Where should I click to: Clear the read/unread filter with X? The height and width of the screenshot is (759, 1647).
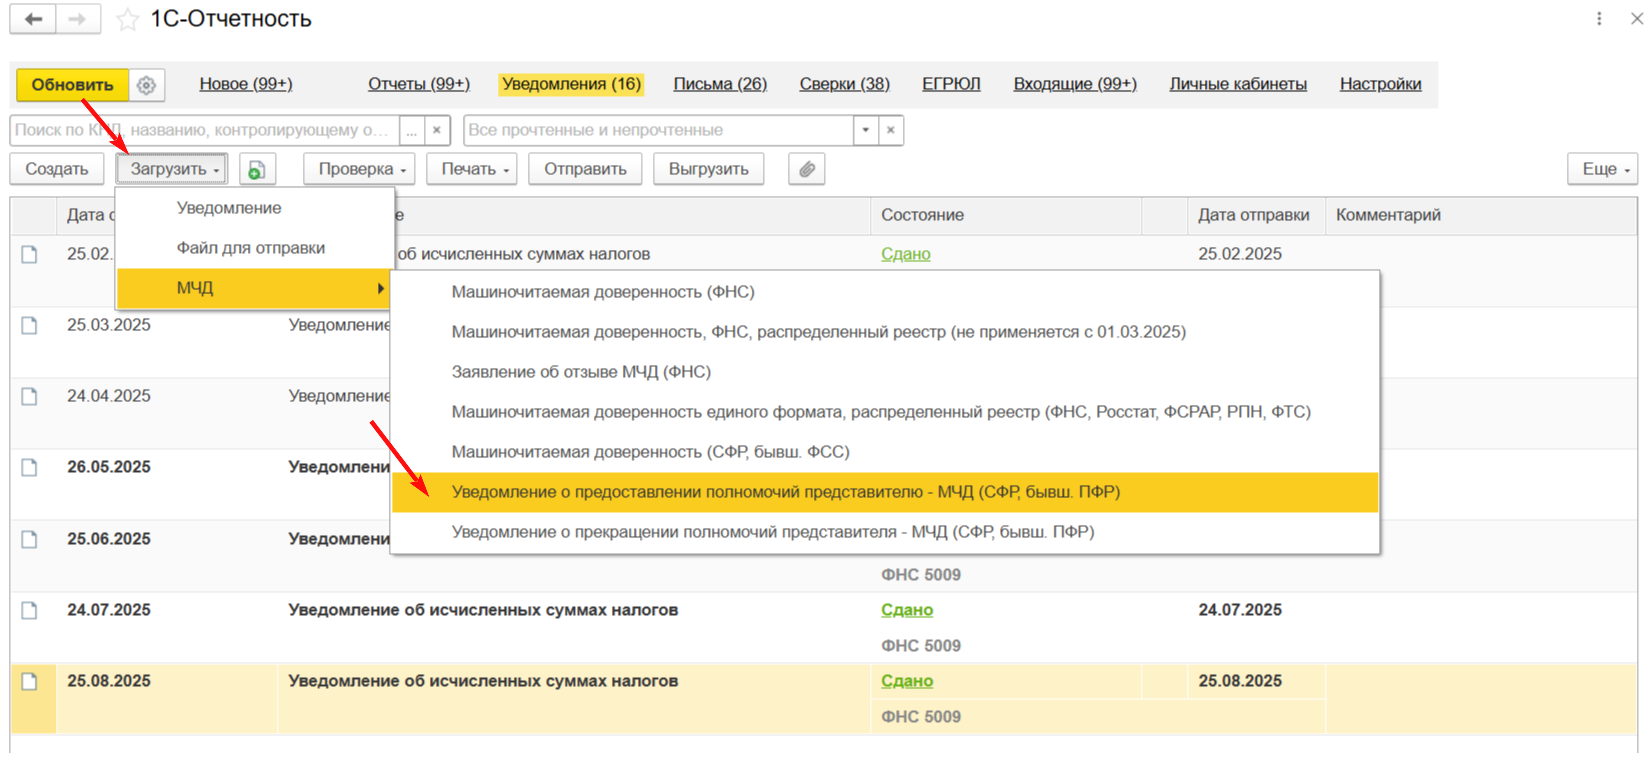pos(891,130)
